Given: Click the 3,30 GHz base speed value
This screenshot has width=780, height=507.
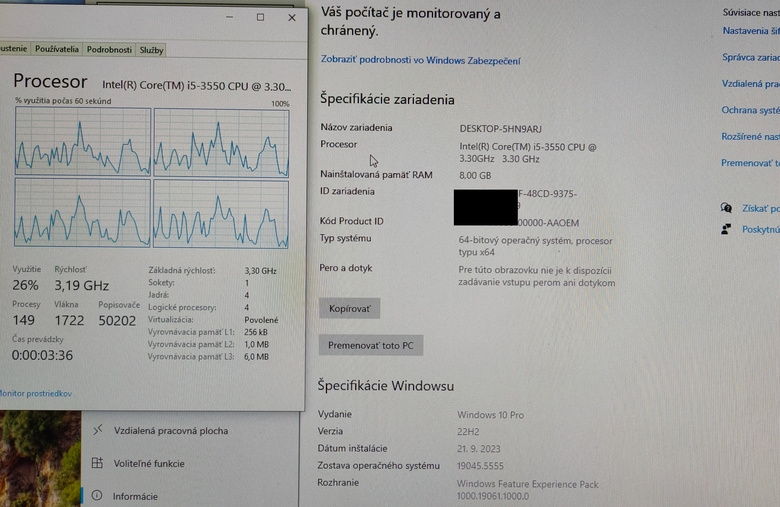Looking at the screenshot, I should pos(260,271).
